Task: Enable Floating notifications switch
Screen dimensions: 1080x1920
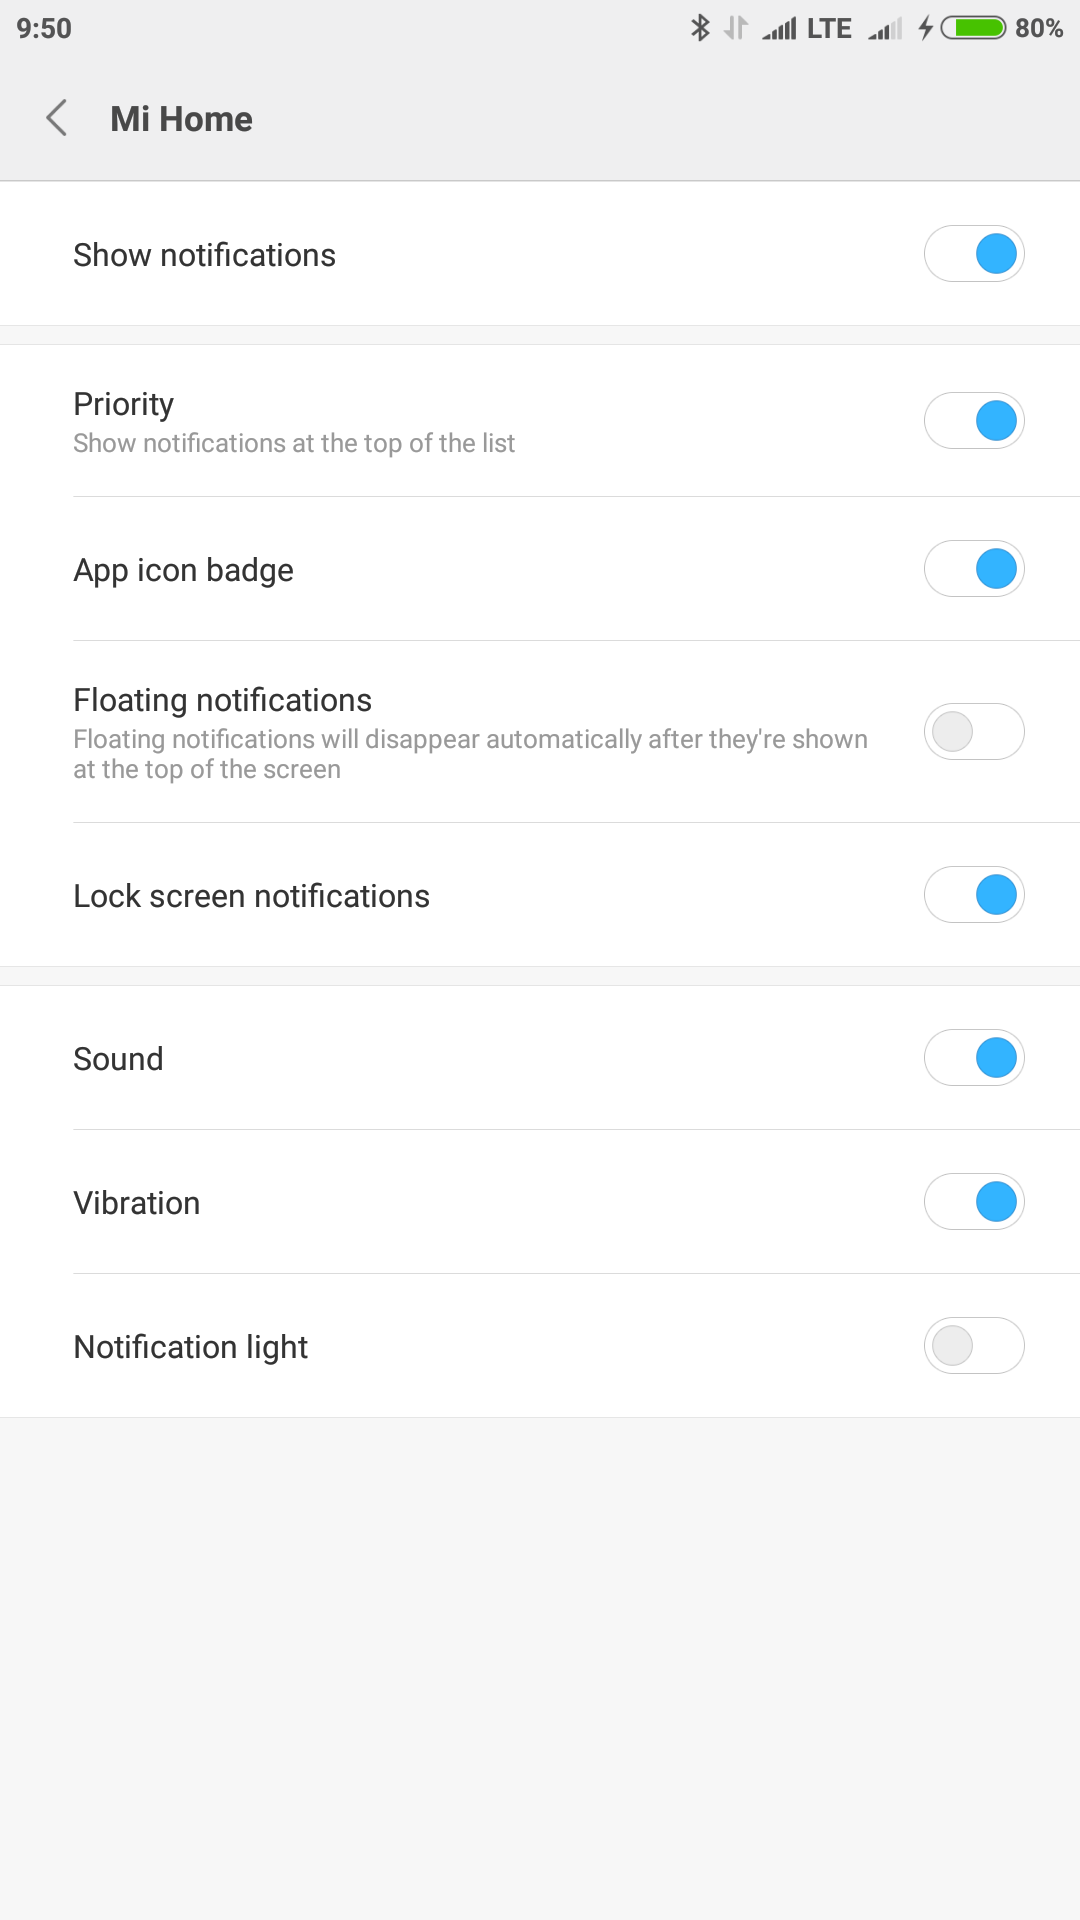Action: (x=974, y=732)
